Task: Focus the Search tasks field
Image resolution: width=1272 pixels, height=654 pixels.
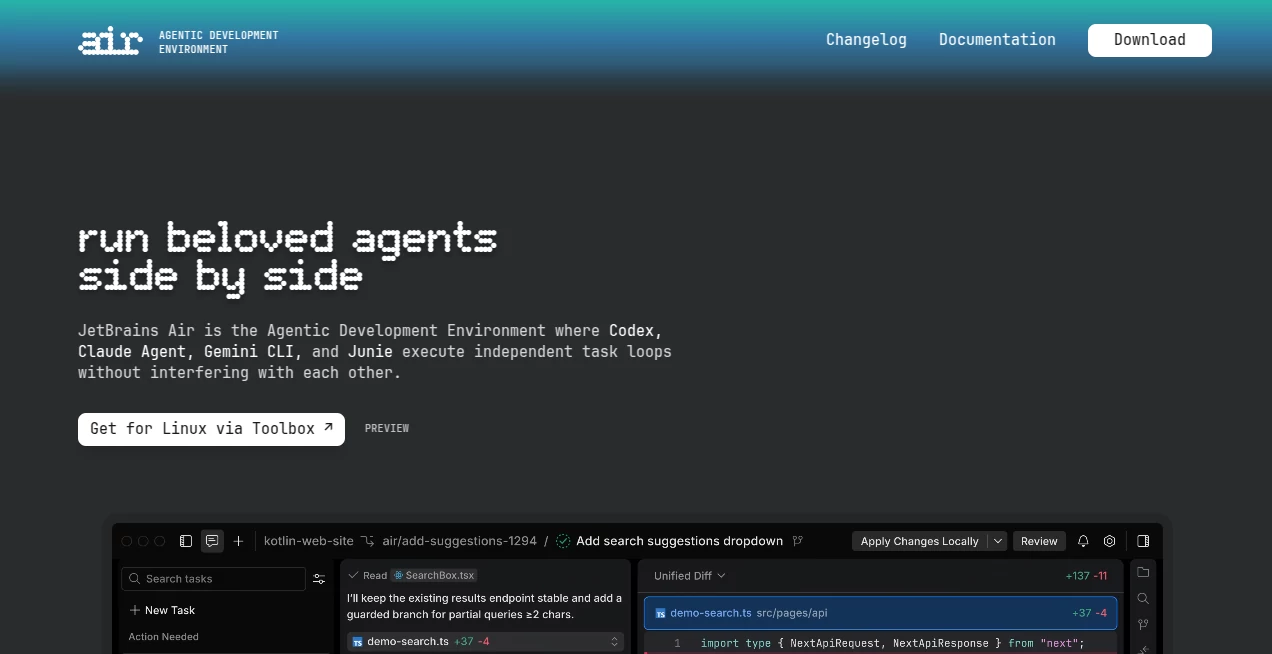Action: point(213,579)
